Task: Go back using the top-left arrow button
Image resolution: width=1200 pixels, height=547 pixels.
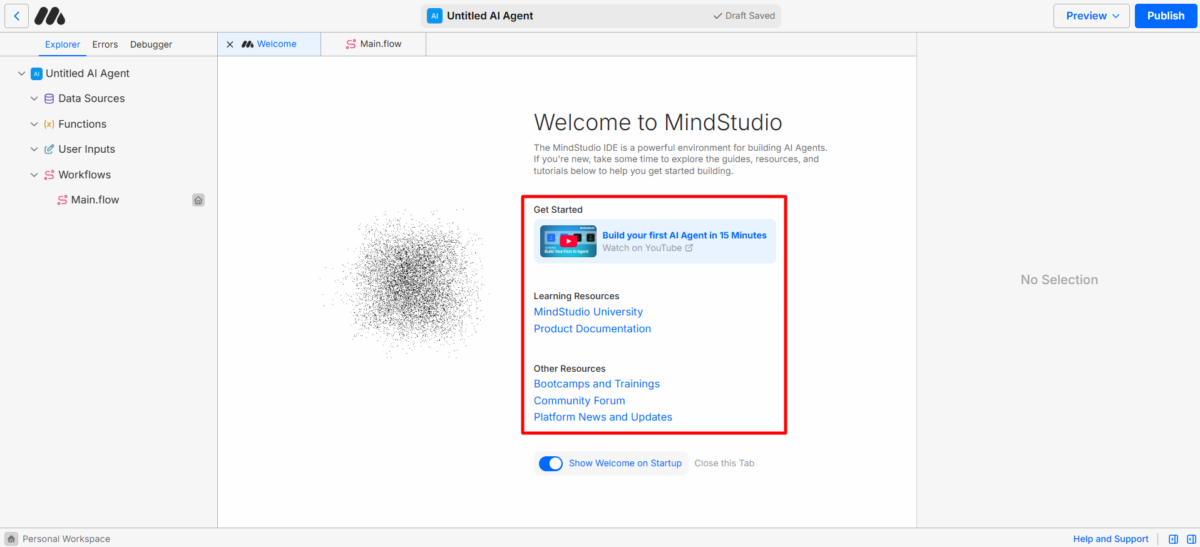Action: pos(16,16)
